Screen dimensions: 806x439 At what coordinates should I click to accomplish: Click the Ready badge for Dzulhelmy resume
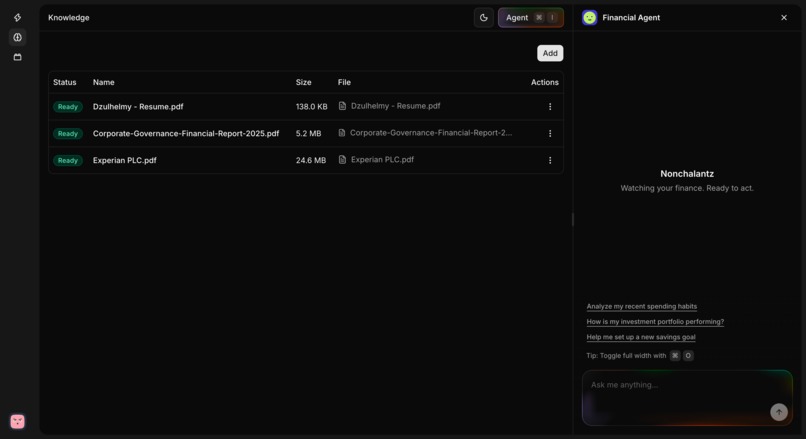[x=68, y=106]
